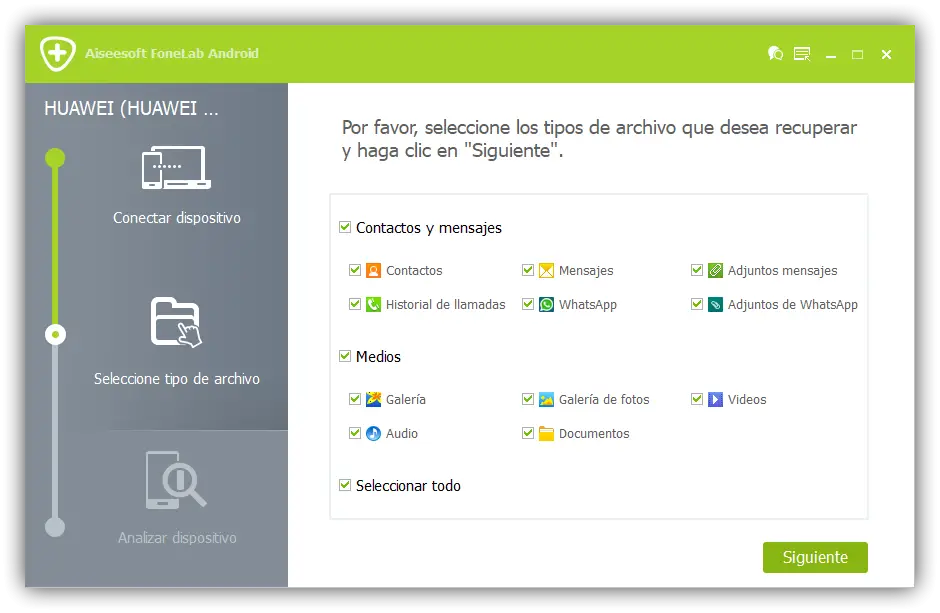Select the Analizar dispositivo step label
The height and width of the screenshot is (613, 940).
pyautogui.click(x=177, y=537)
